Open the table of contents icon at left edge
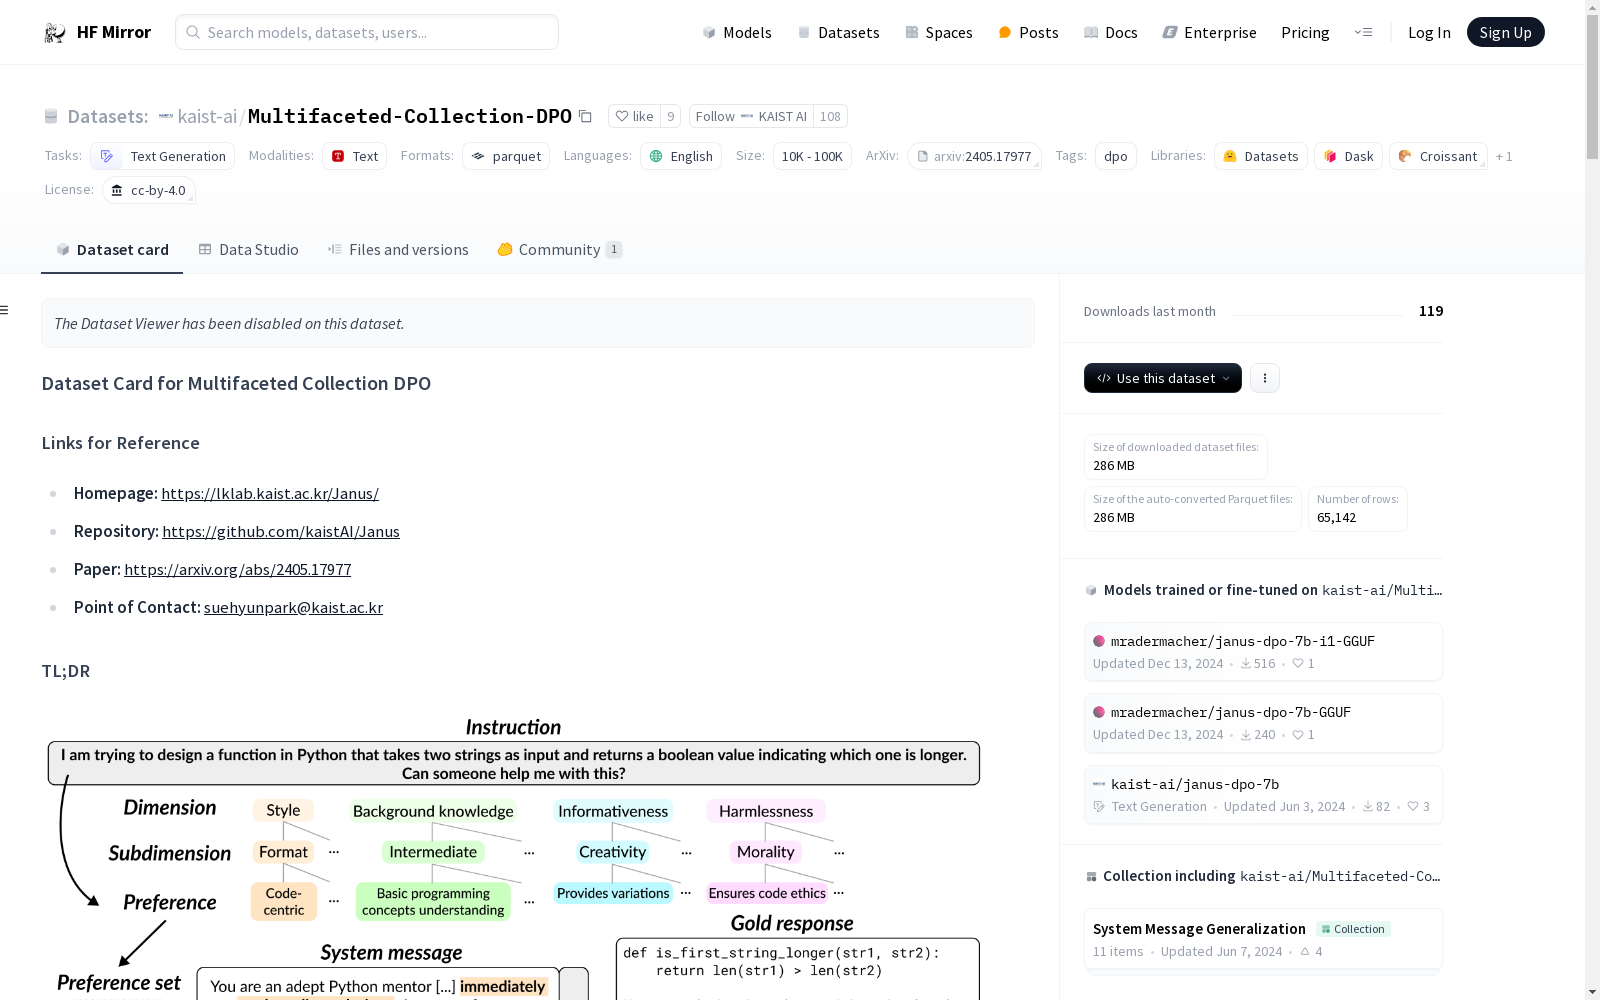 [5, 310]
